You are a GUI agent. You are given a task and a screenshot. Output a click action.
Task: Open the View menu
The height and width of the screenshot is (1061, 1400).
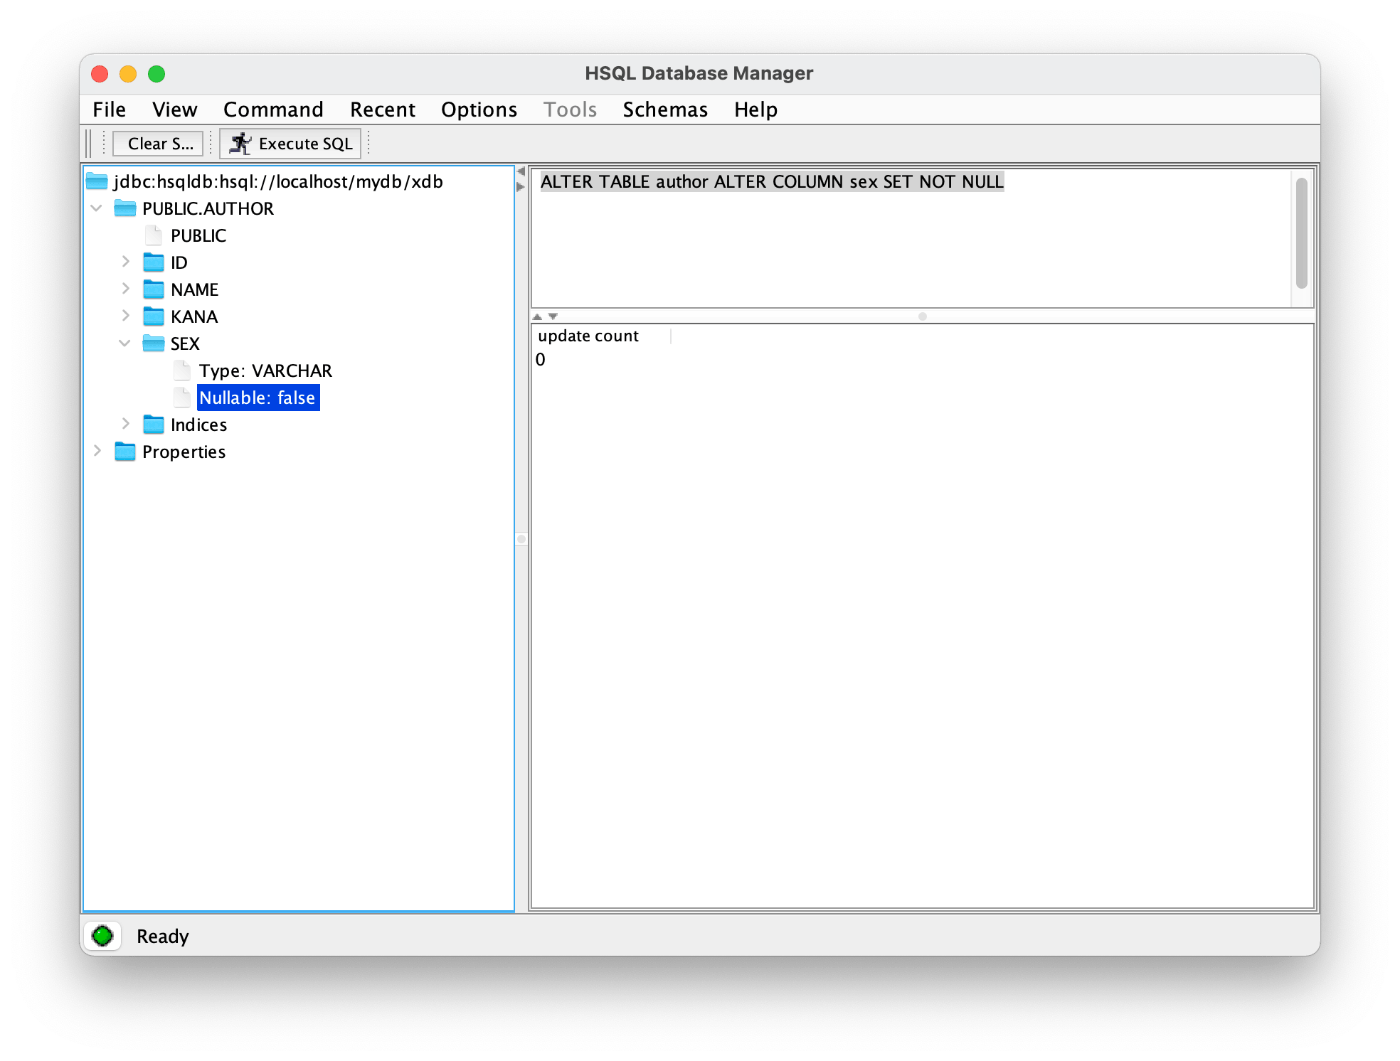click(175, 109)
